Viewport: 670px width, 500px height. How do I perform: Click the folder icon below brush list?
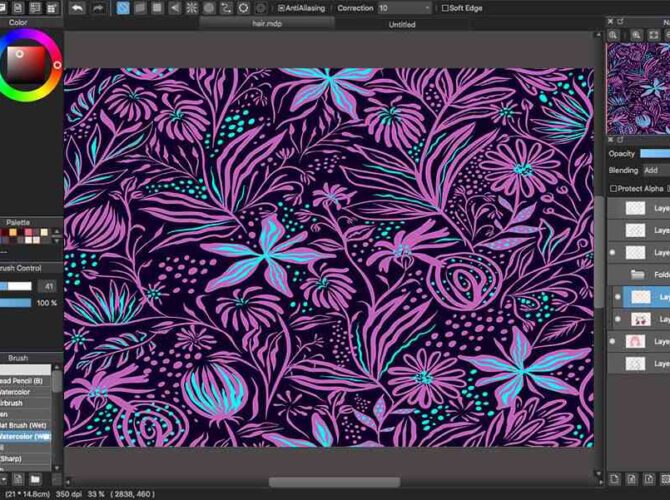pos(35,479)
